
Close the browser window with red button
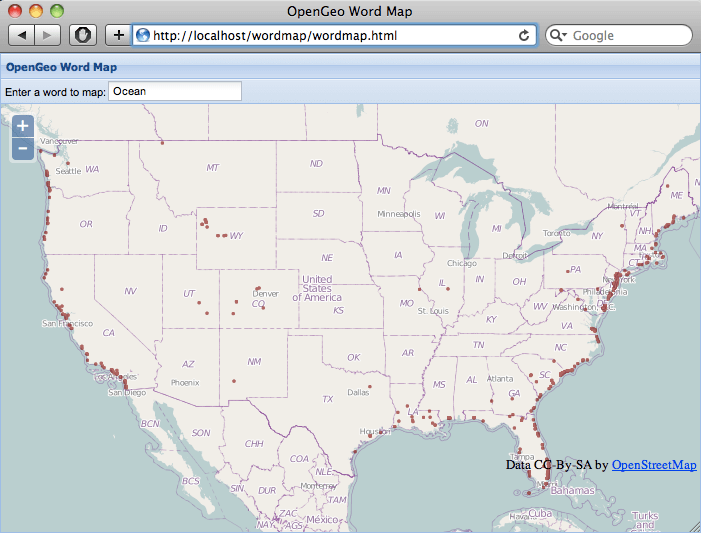15,11
